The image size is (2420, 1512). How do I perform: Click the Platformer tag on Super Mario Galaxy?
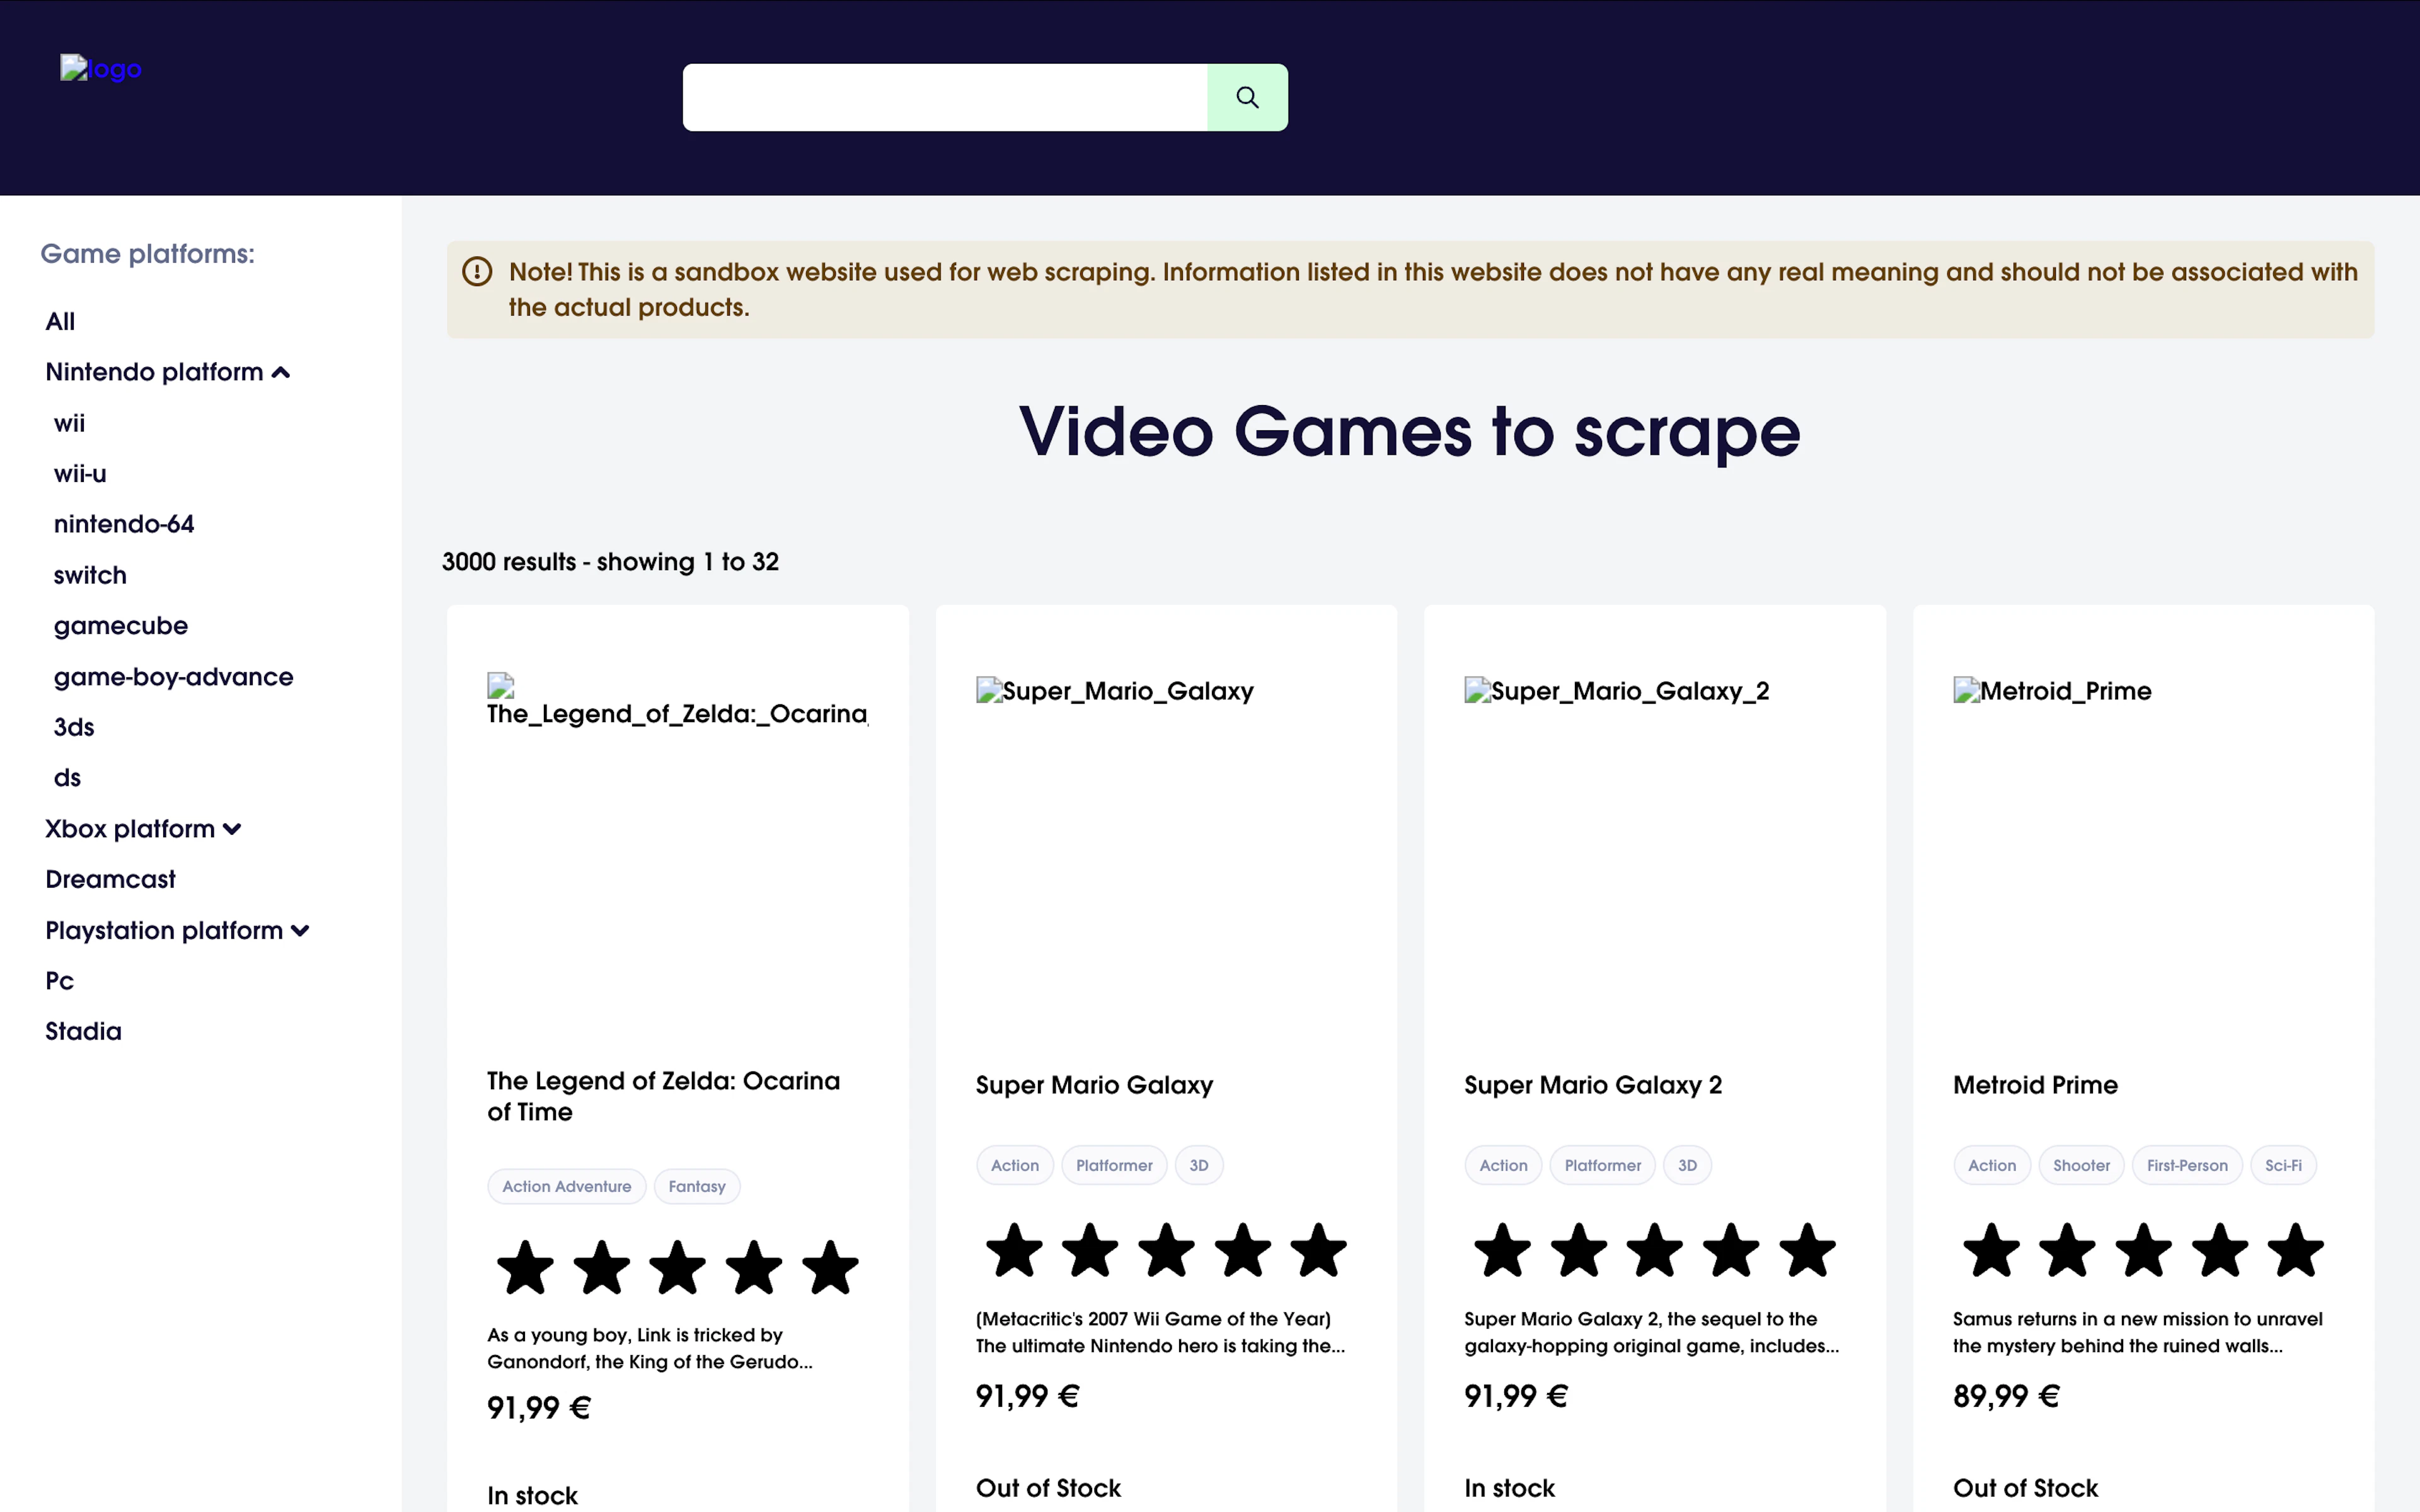[x=1114, y=1166]
